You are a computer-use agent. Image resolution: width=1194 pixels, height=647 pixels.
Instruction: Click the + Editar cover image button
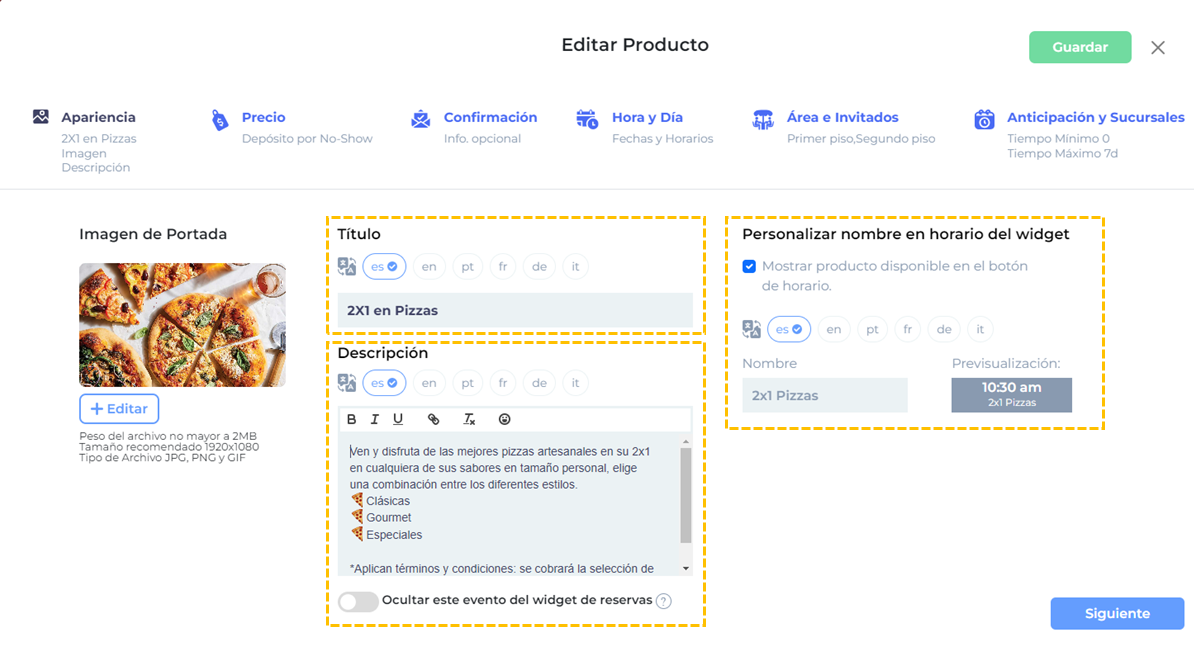click(119, 409)
